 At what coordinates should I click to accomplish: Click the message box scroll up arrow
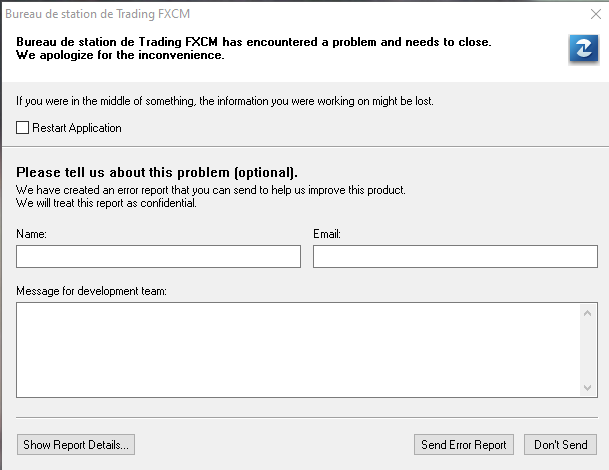point(587,313)
